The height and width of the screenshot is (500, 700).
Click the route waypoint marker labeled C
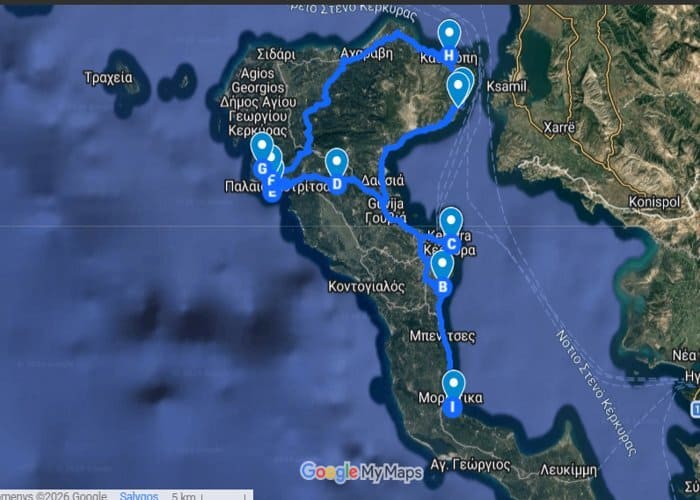(451, 244)
